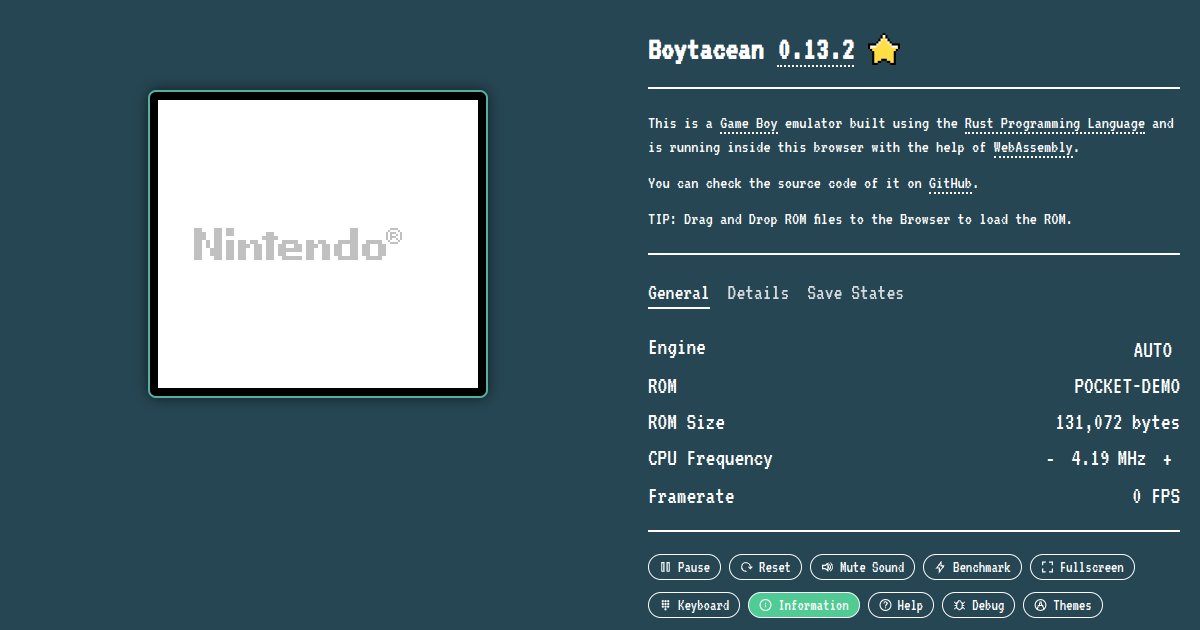Open the Help dialog
Viewport: 1200px width, 630px height.
click(901, 605)
